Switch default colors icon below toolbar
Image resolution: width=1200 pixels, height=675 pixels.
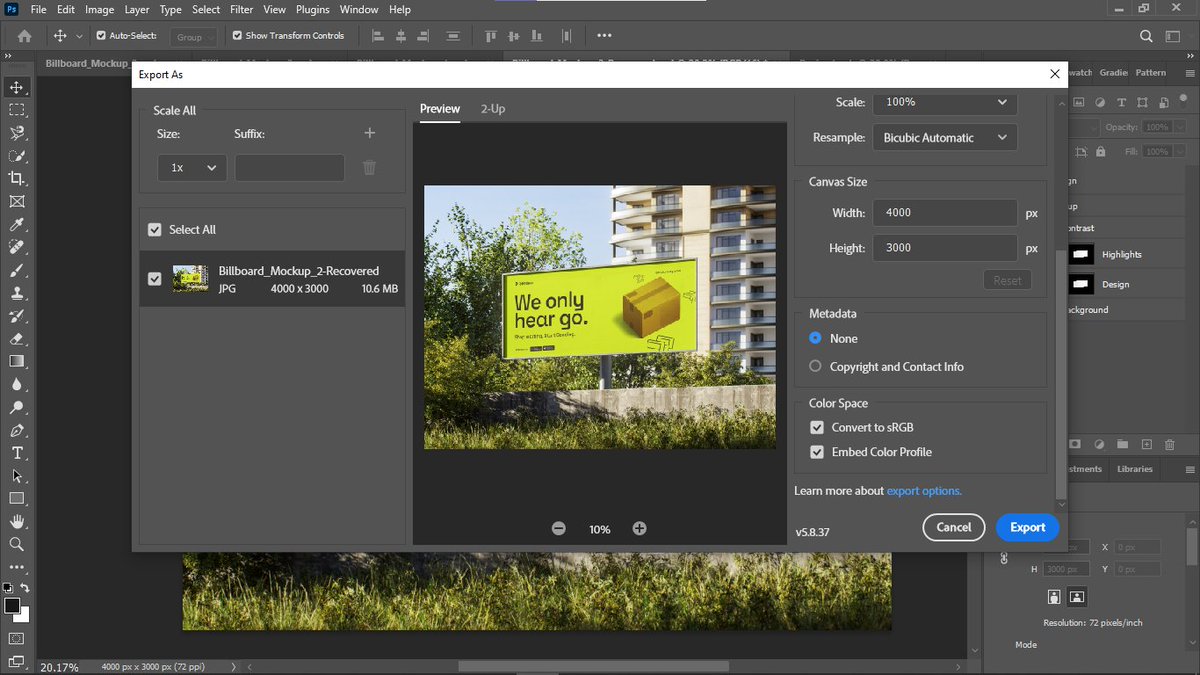[6, 587]
